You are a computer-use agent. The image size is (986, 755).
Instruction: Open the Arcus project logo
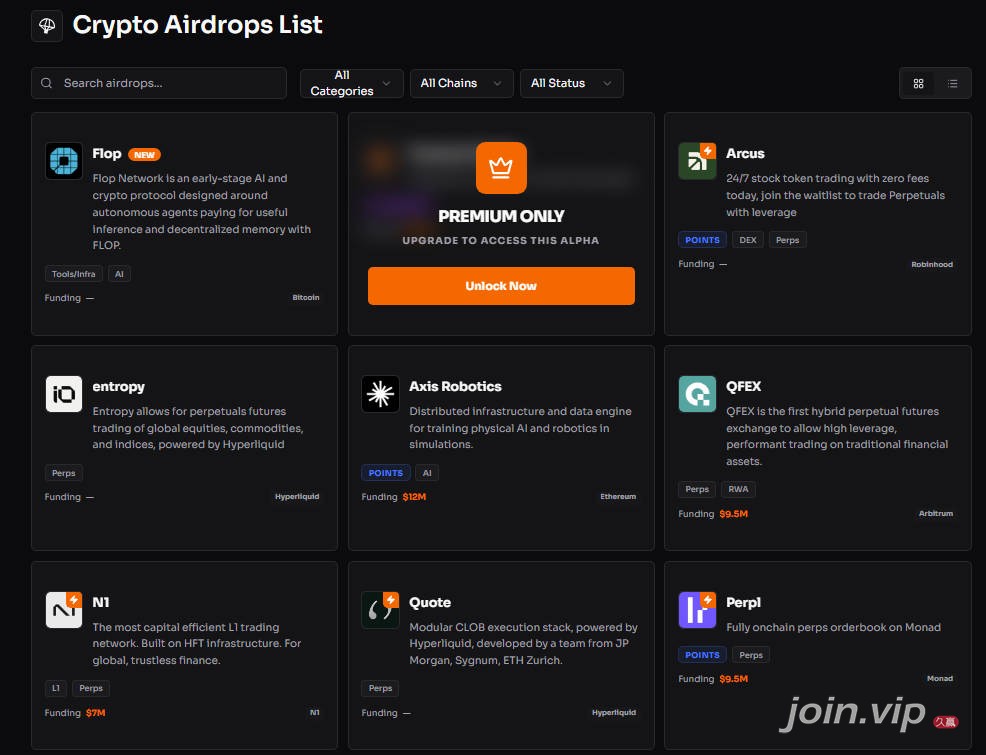(697, 161)
